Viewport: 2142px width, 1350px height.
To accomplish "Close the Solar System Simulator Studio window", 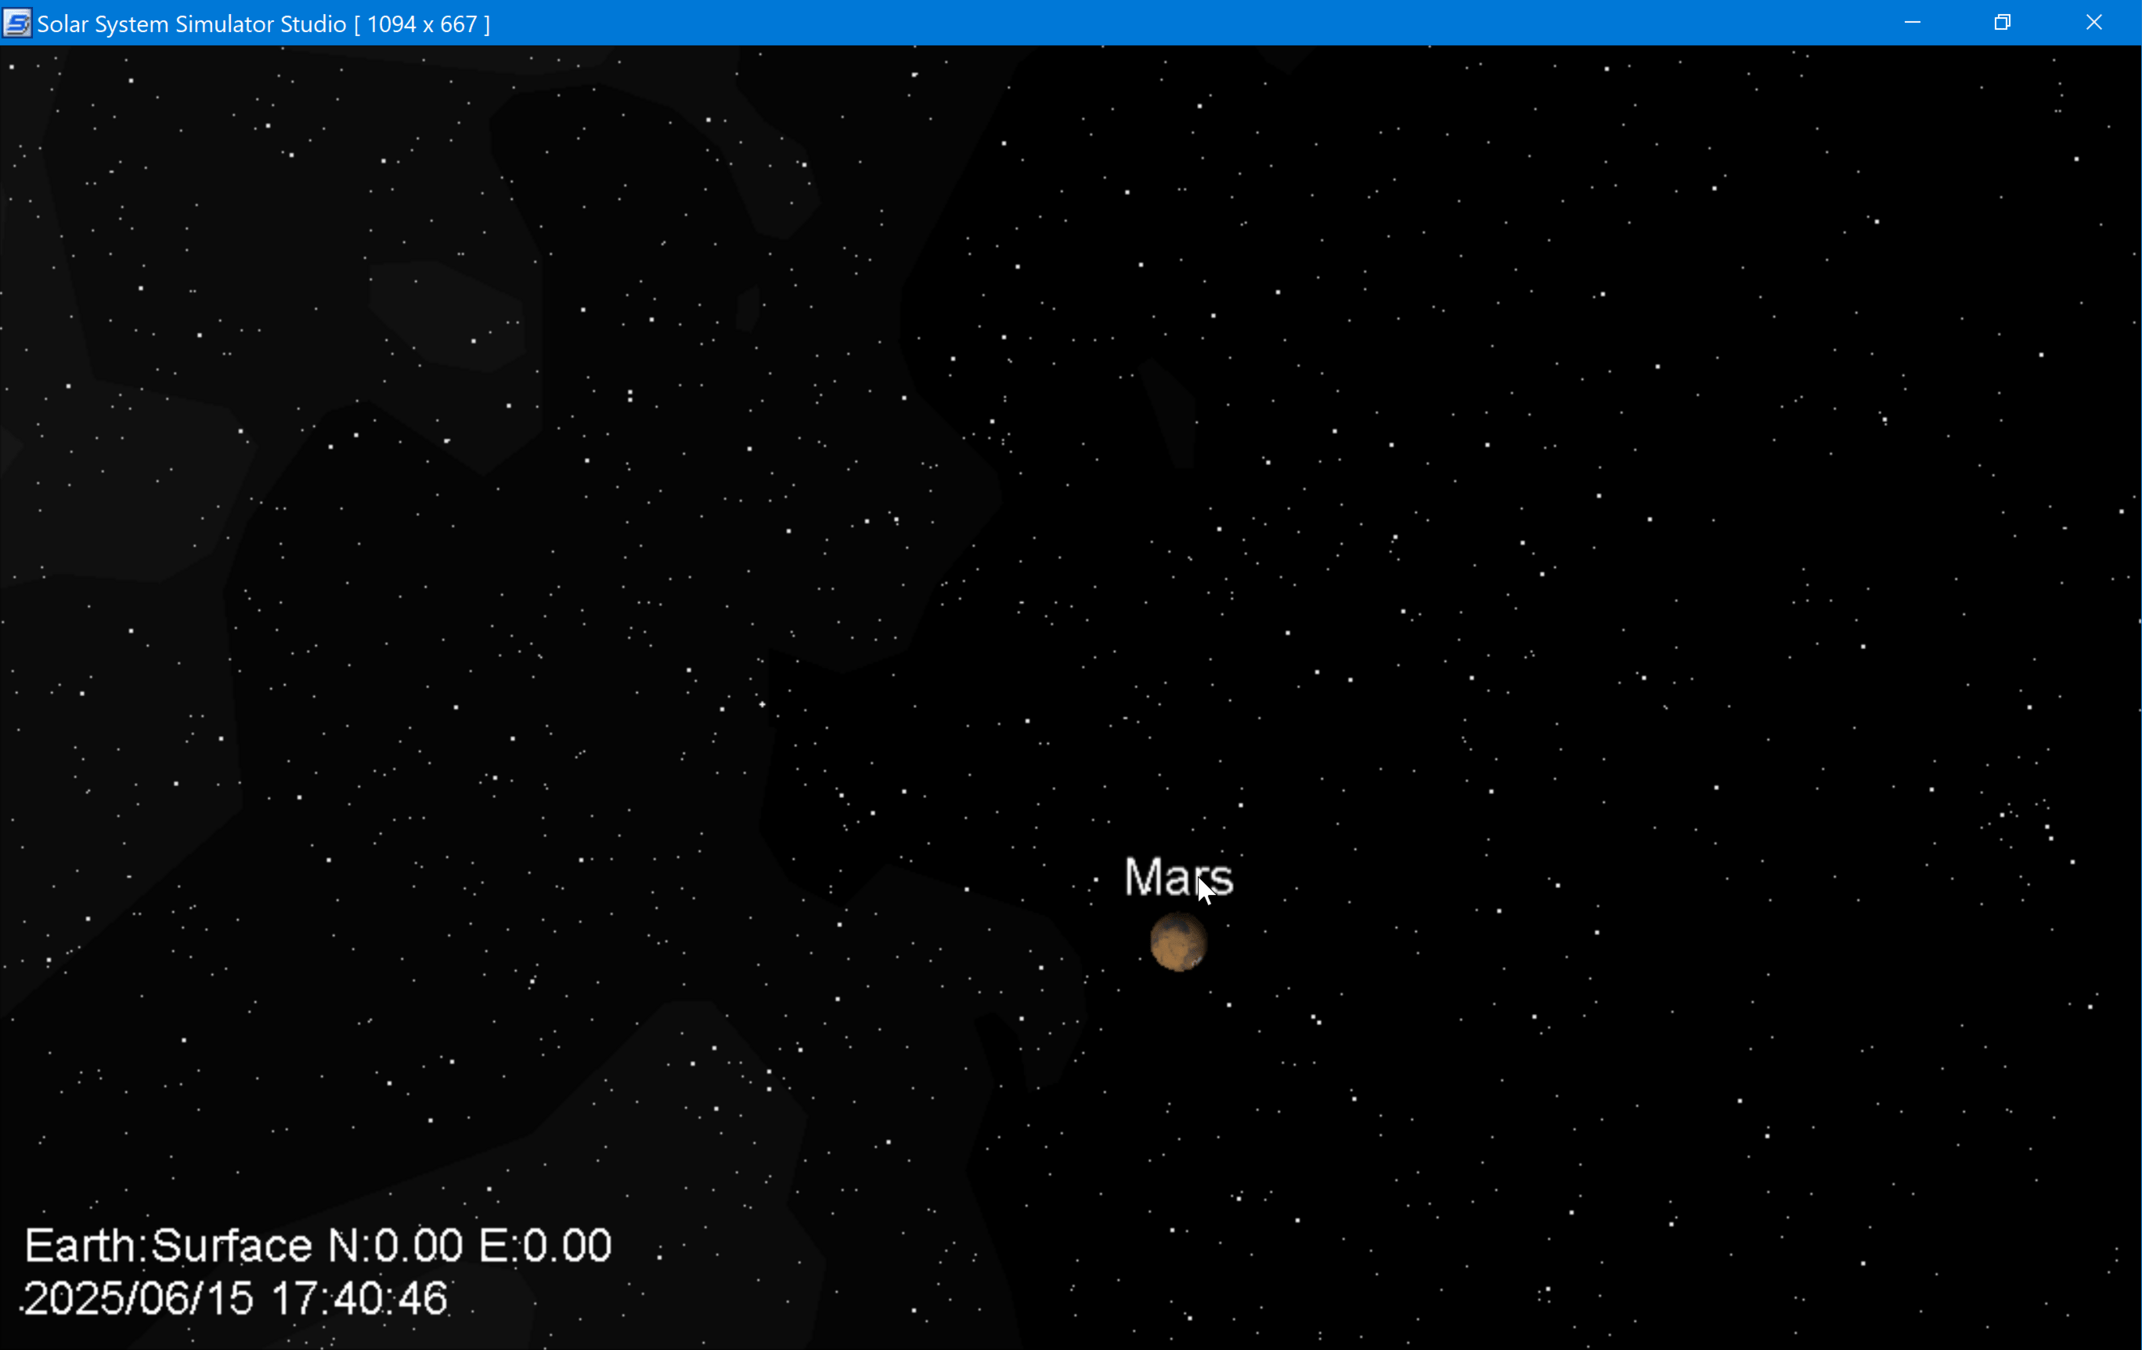I will [x=2094, y=23].
